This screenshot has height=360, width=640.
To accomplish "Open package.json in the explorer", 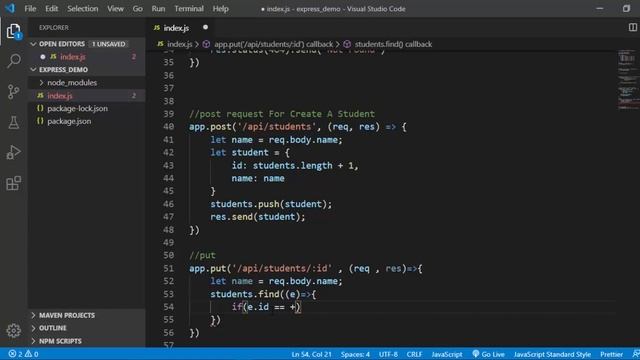I will click(x=69, y=121).
